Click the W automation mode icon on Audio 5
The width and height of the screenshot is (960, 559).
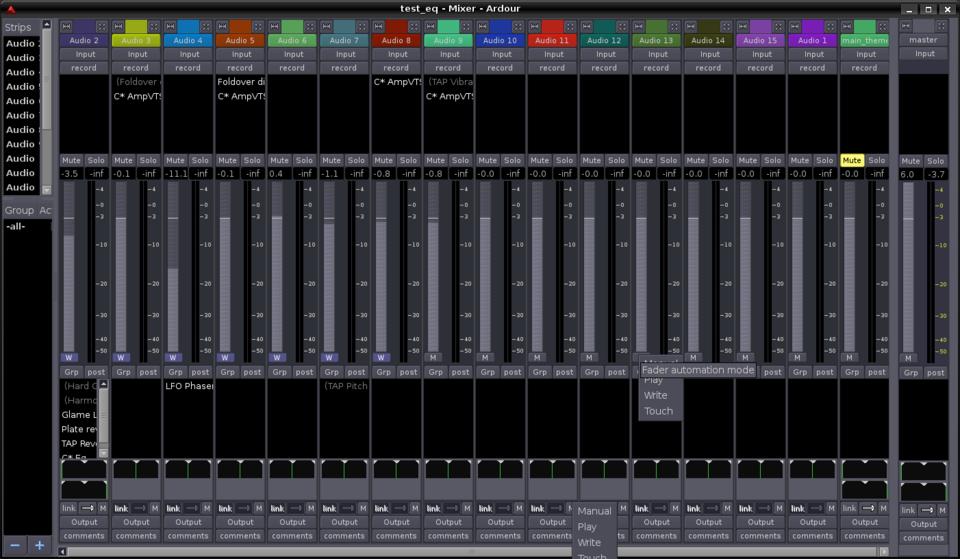pos(225,357)
